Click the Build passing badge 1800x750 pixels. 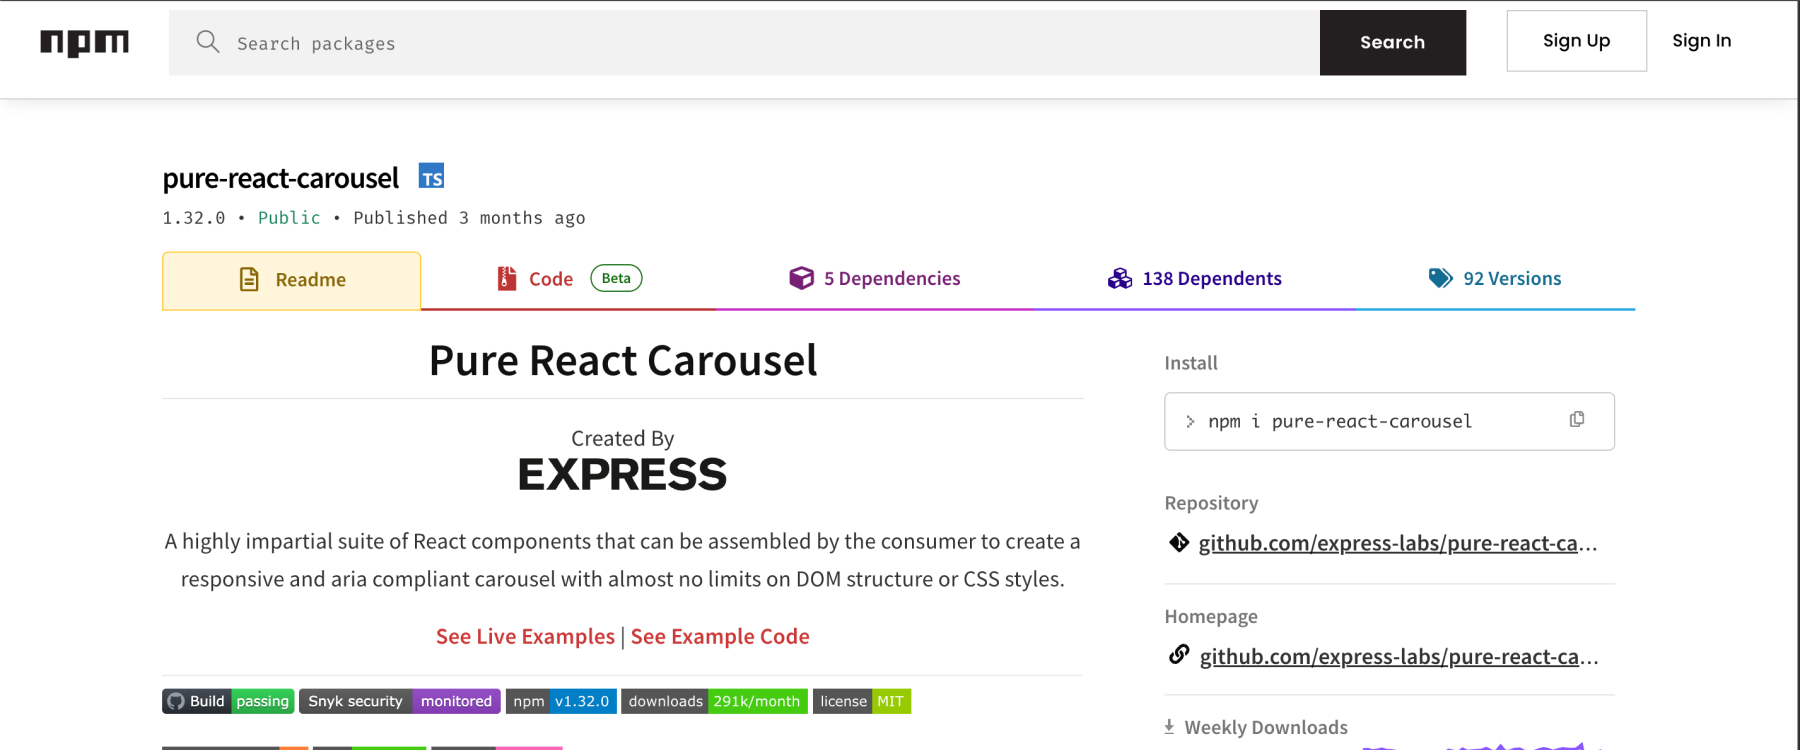228,701
